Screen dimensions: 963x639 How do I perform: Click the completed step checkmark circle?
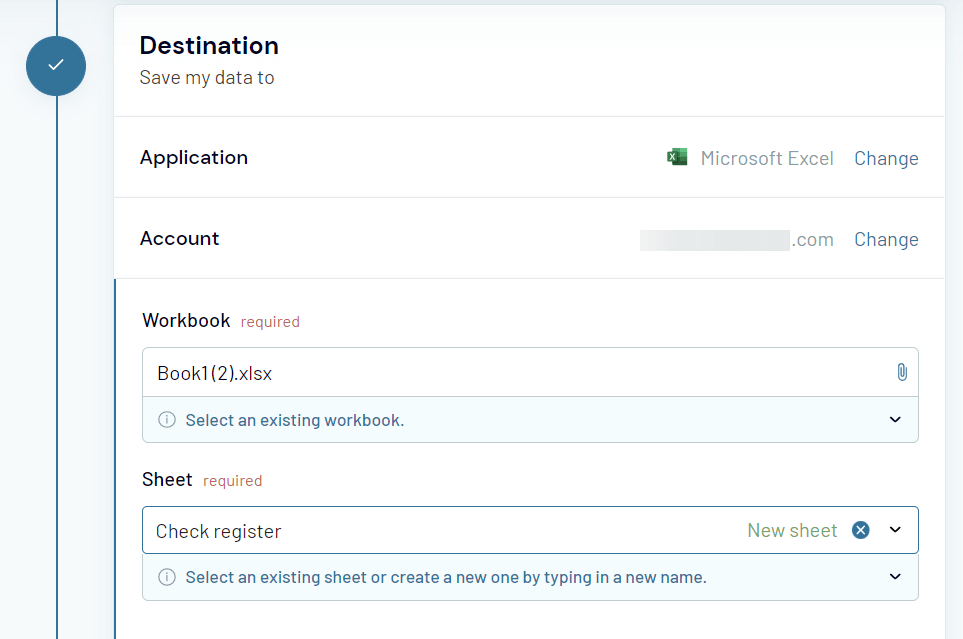click(56, 65)
